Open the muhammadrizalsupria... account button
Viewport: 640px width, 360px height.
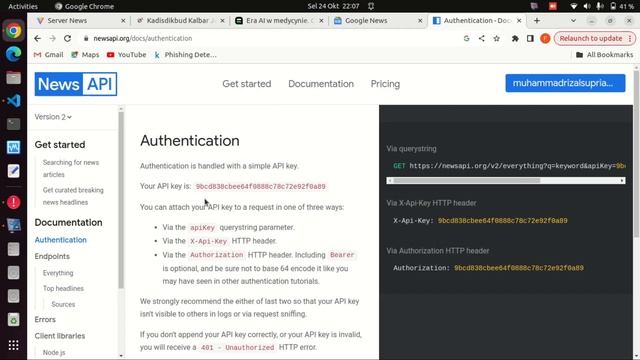[x=565, y=83]
